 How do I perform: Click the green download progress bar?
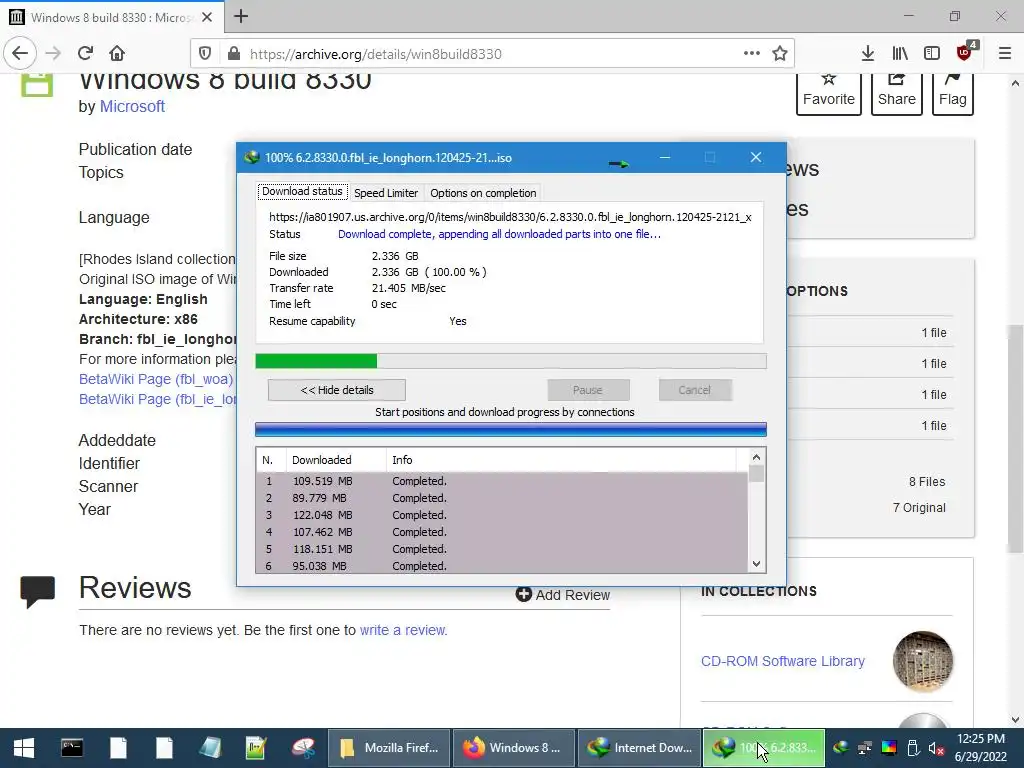[x=511, y=361]
